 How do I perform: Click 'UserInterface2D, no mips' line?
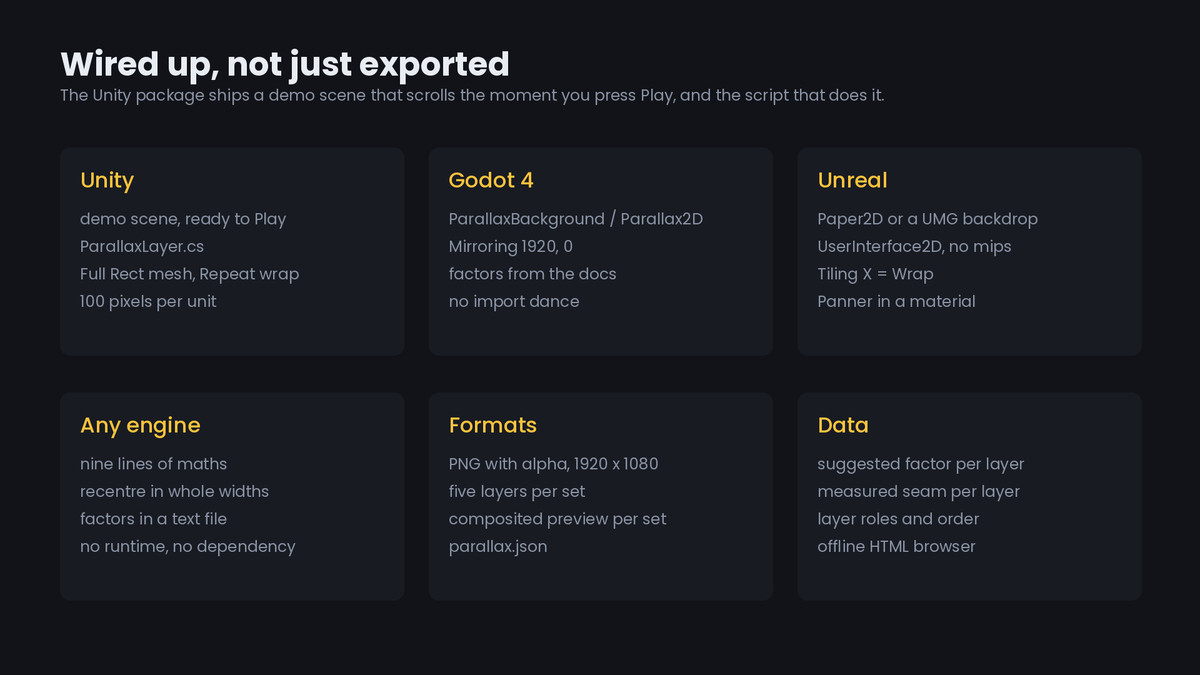click(914, 246)
